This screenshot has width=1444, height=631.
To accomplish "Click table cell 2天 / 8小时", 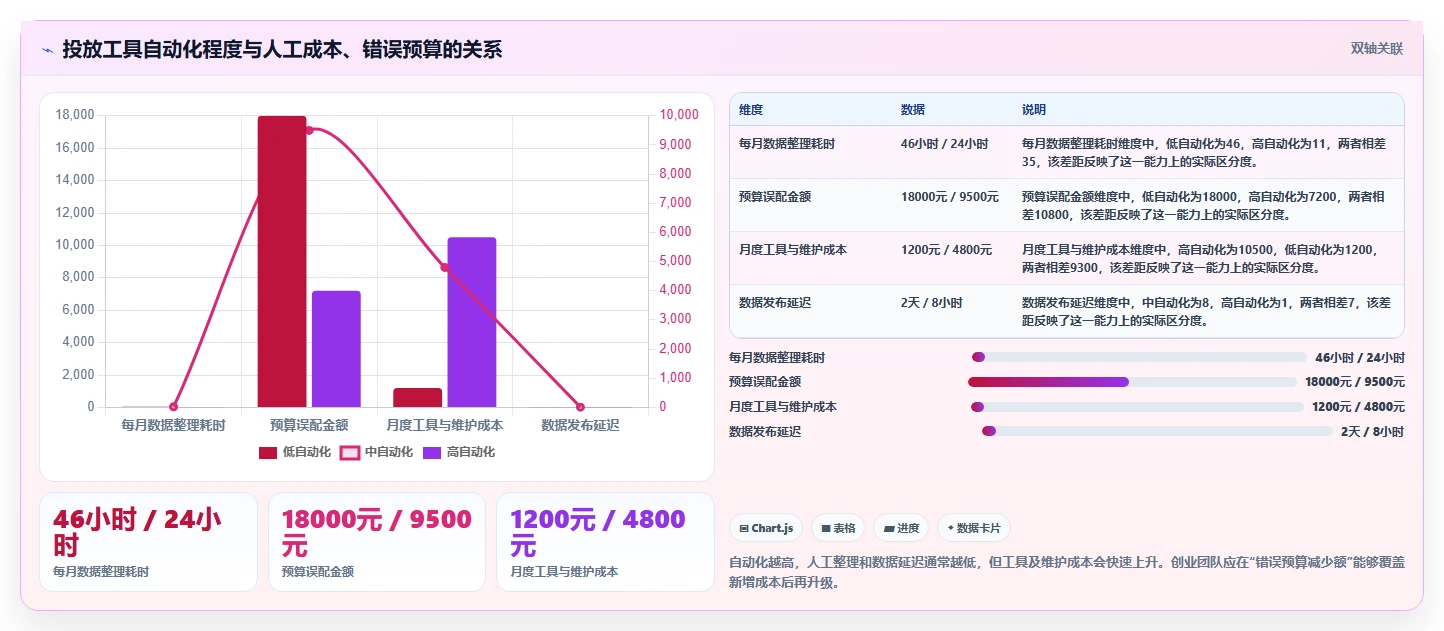I will click(932, 303).
